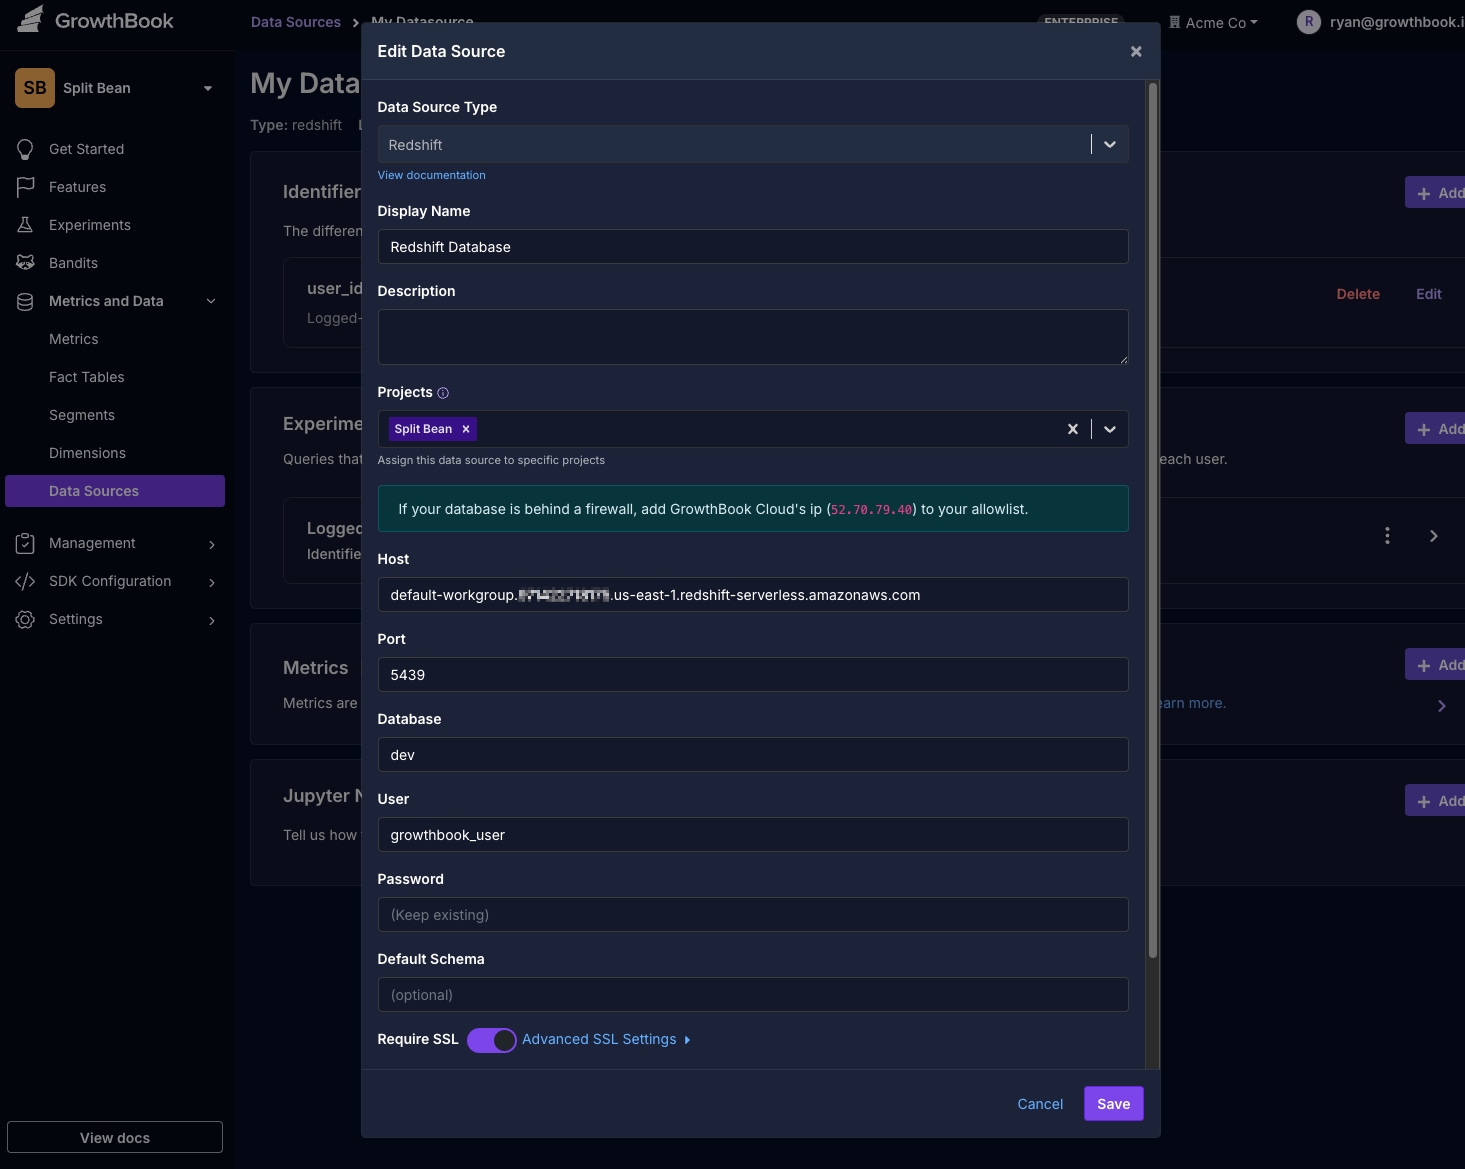Image resolution: width=1465 pixels, height=1169 pixels.
Task: Click the Get Started lightbulb icon
Action: [x=25, y=149]
